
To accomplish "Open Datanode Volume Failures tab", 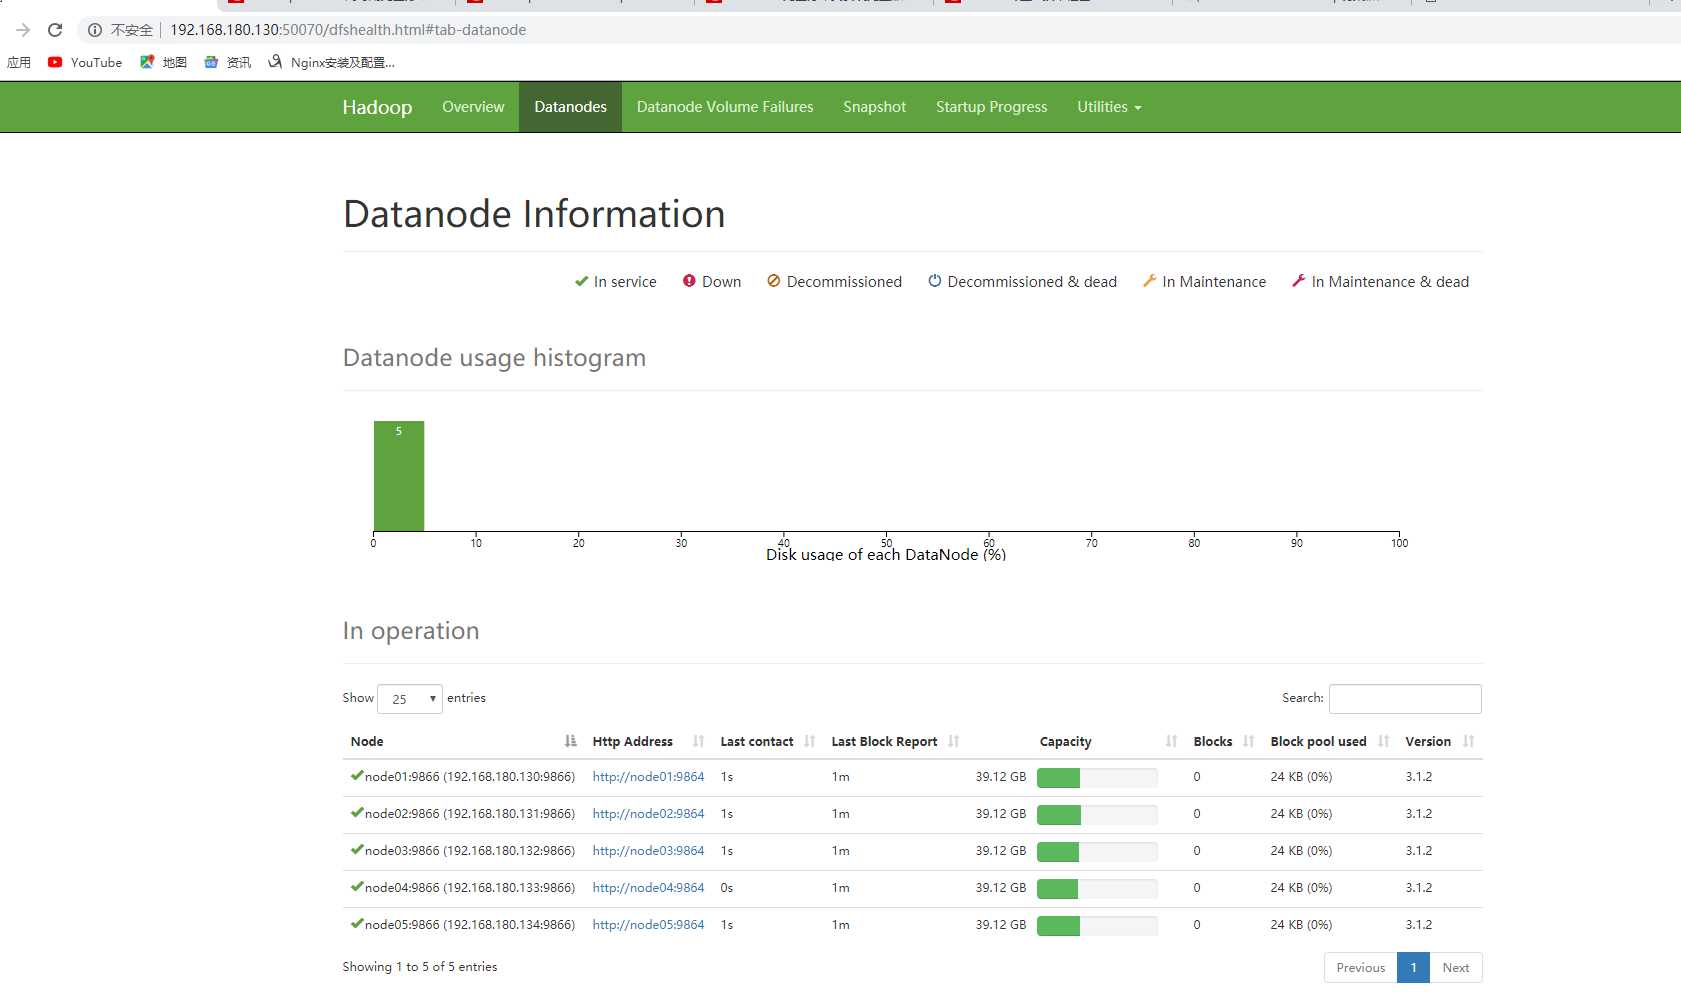I will click(725, 107).
